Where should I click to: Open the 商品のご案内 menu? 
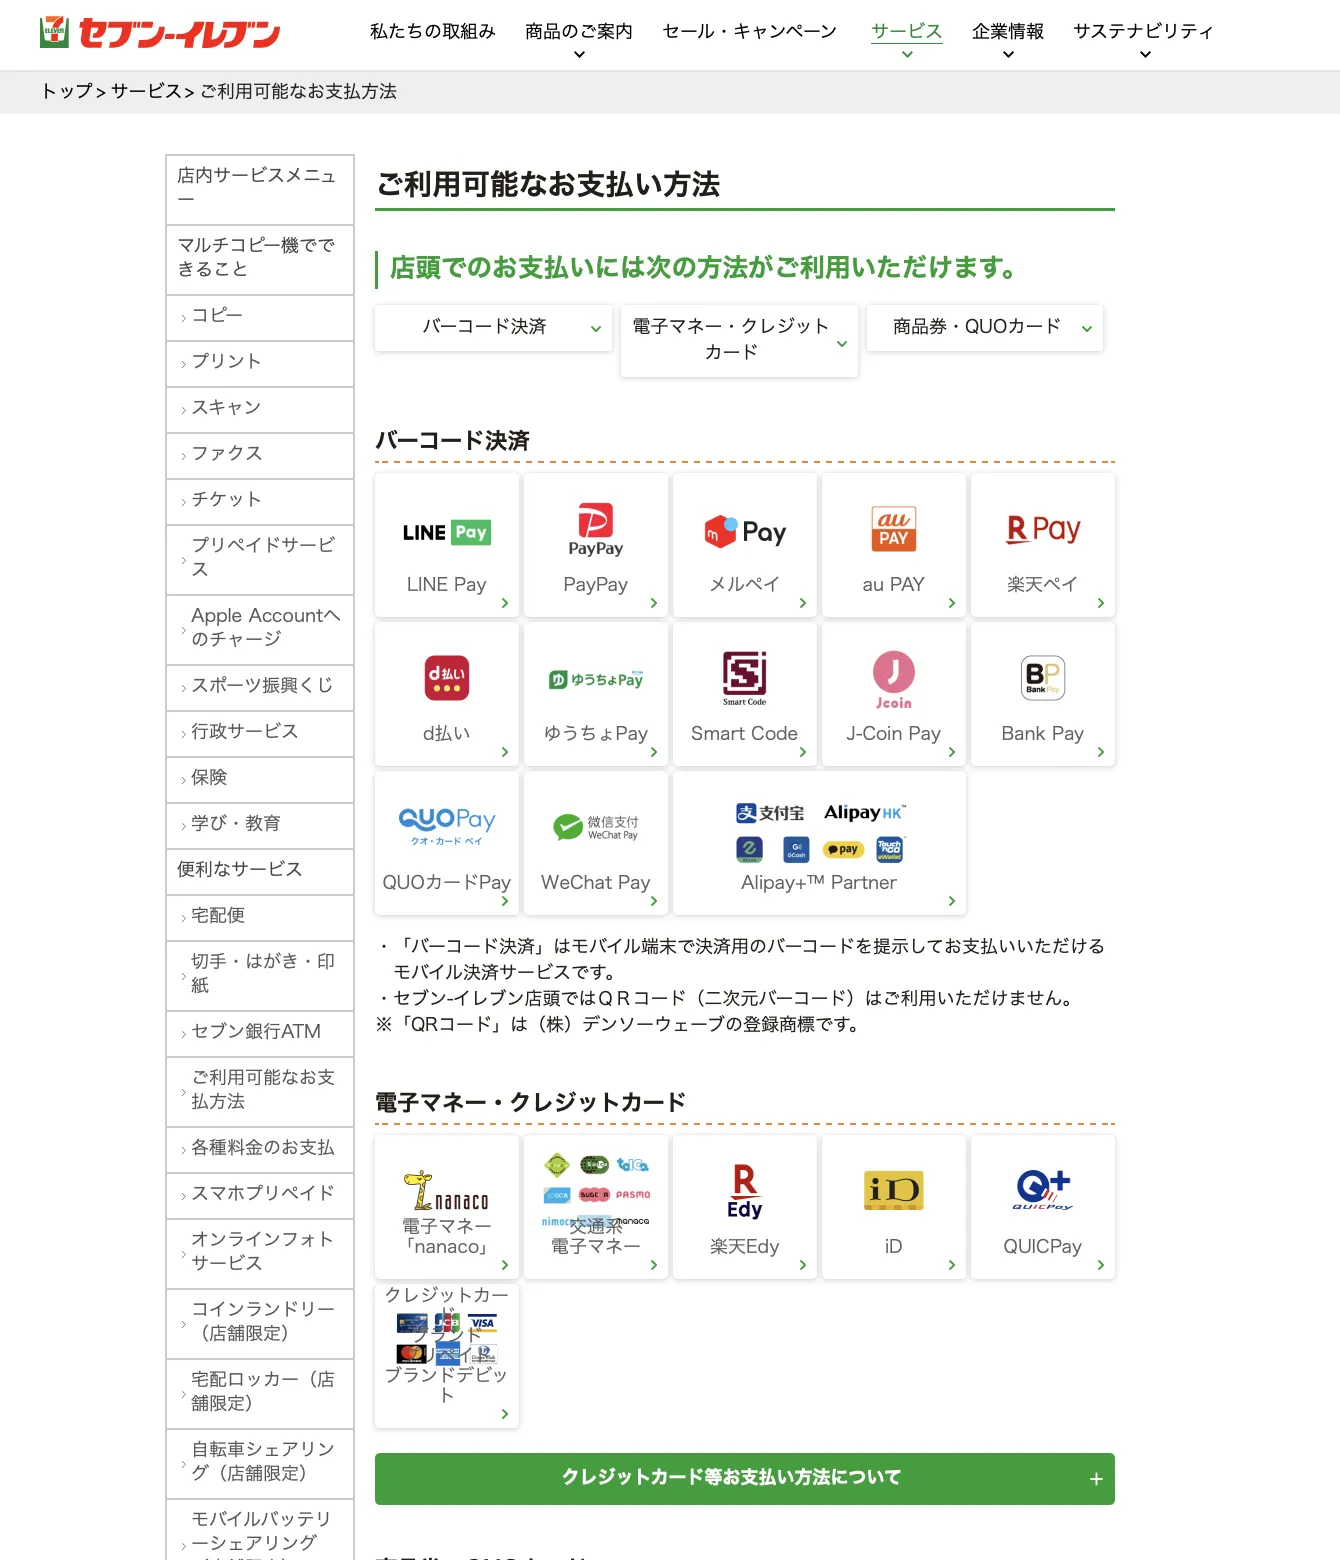579,39
